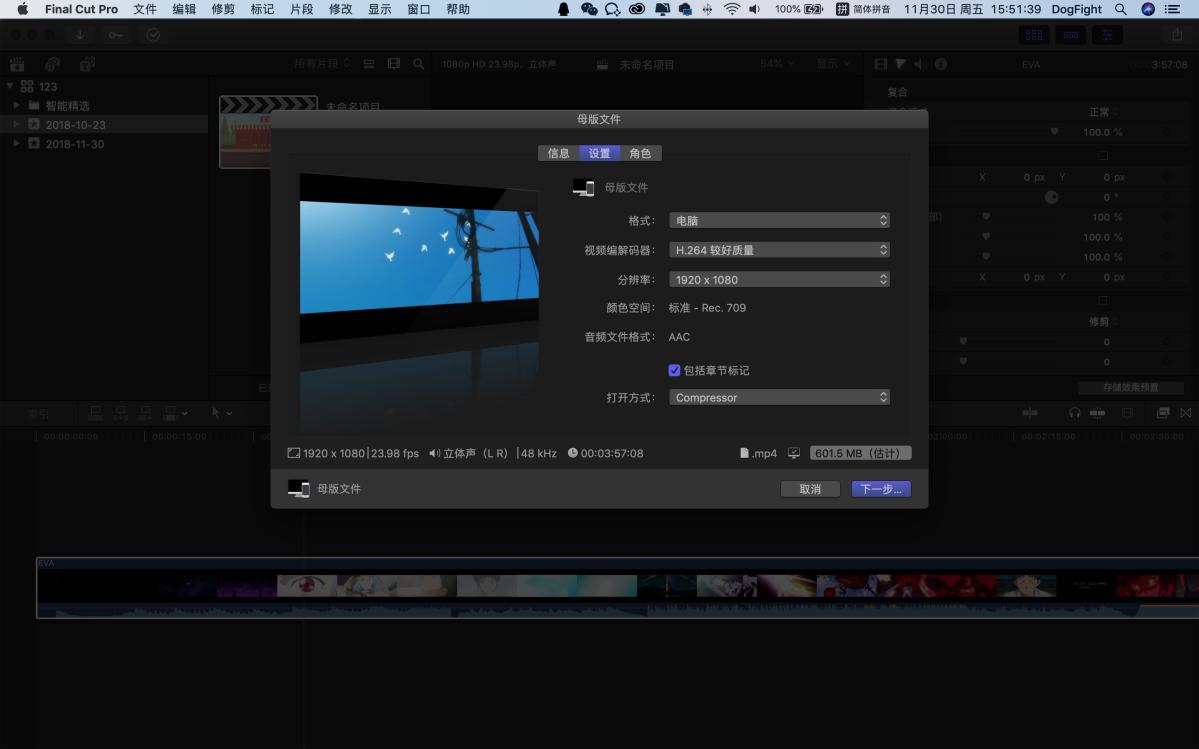This screenshot has height=749, width=1199.
Task: Click the background tasks checkmark icon
Action: coord(153,35)
